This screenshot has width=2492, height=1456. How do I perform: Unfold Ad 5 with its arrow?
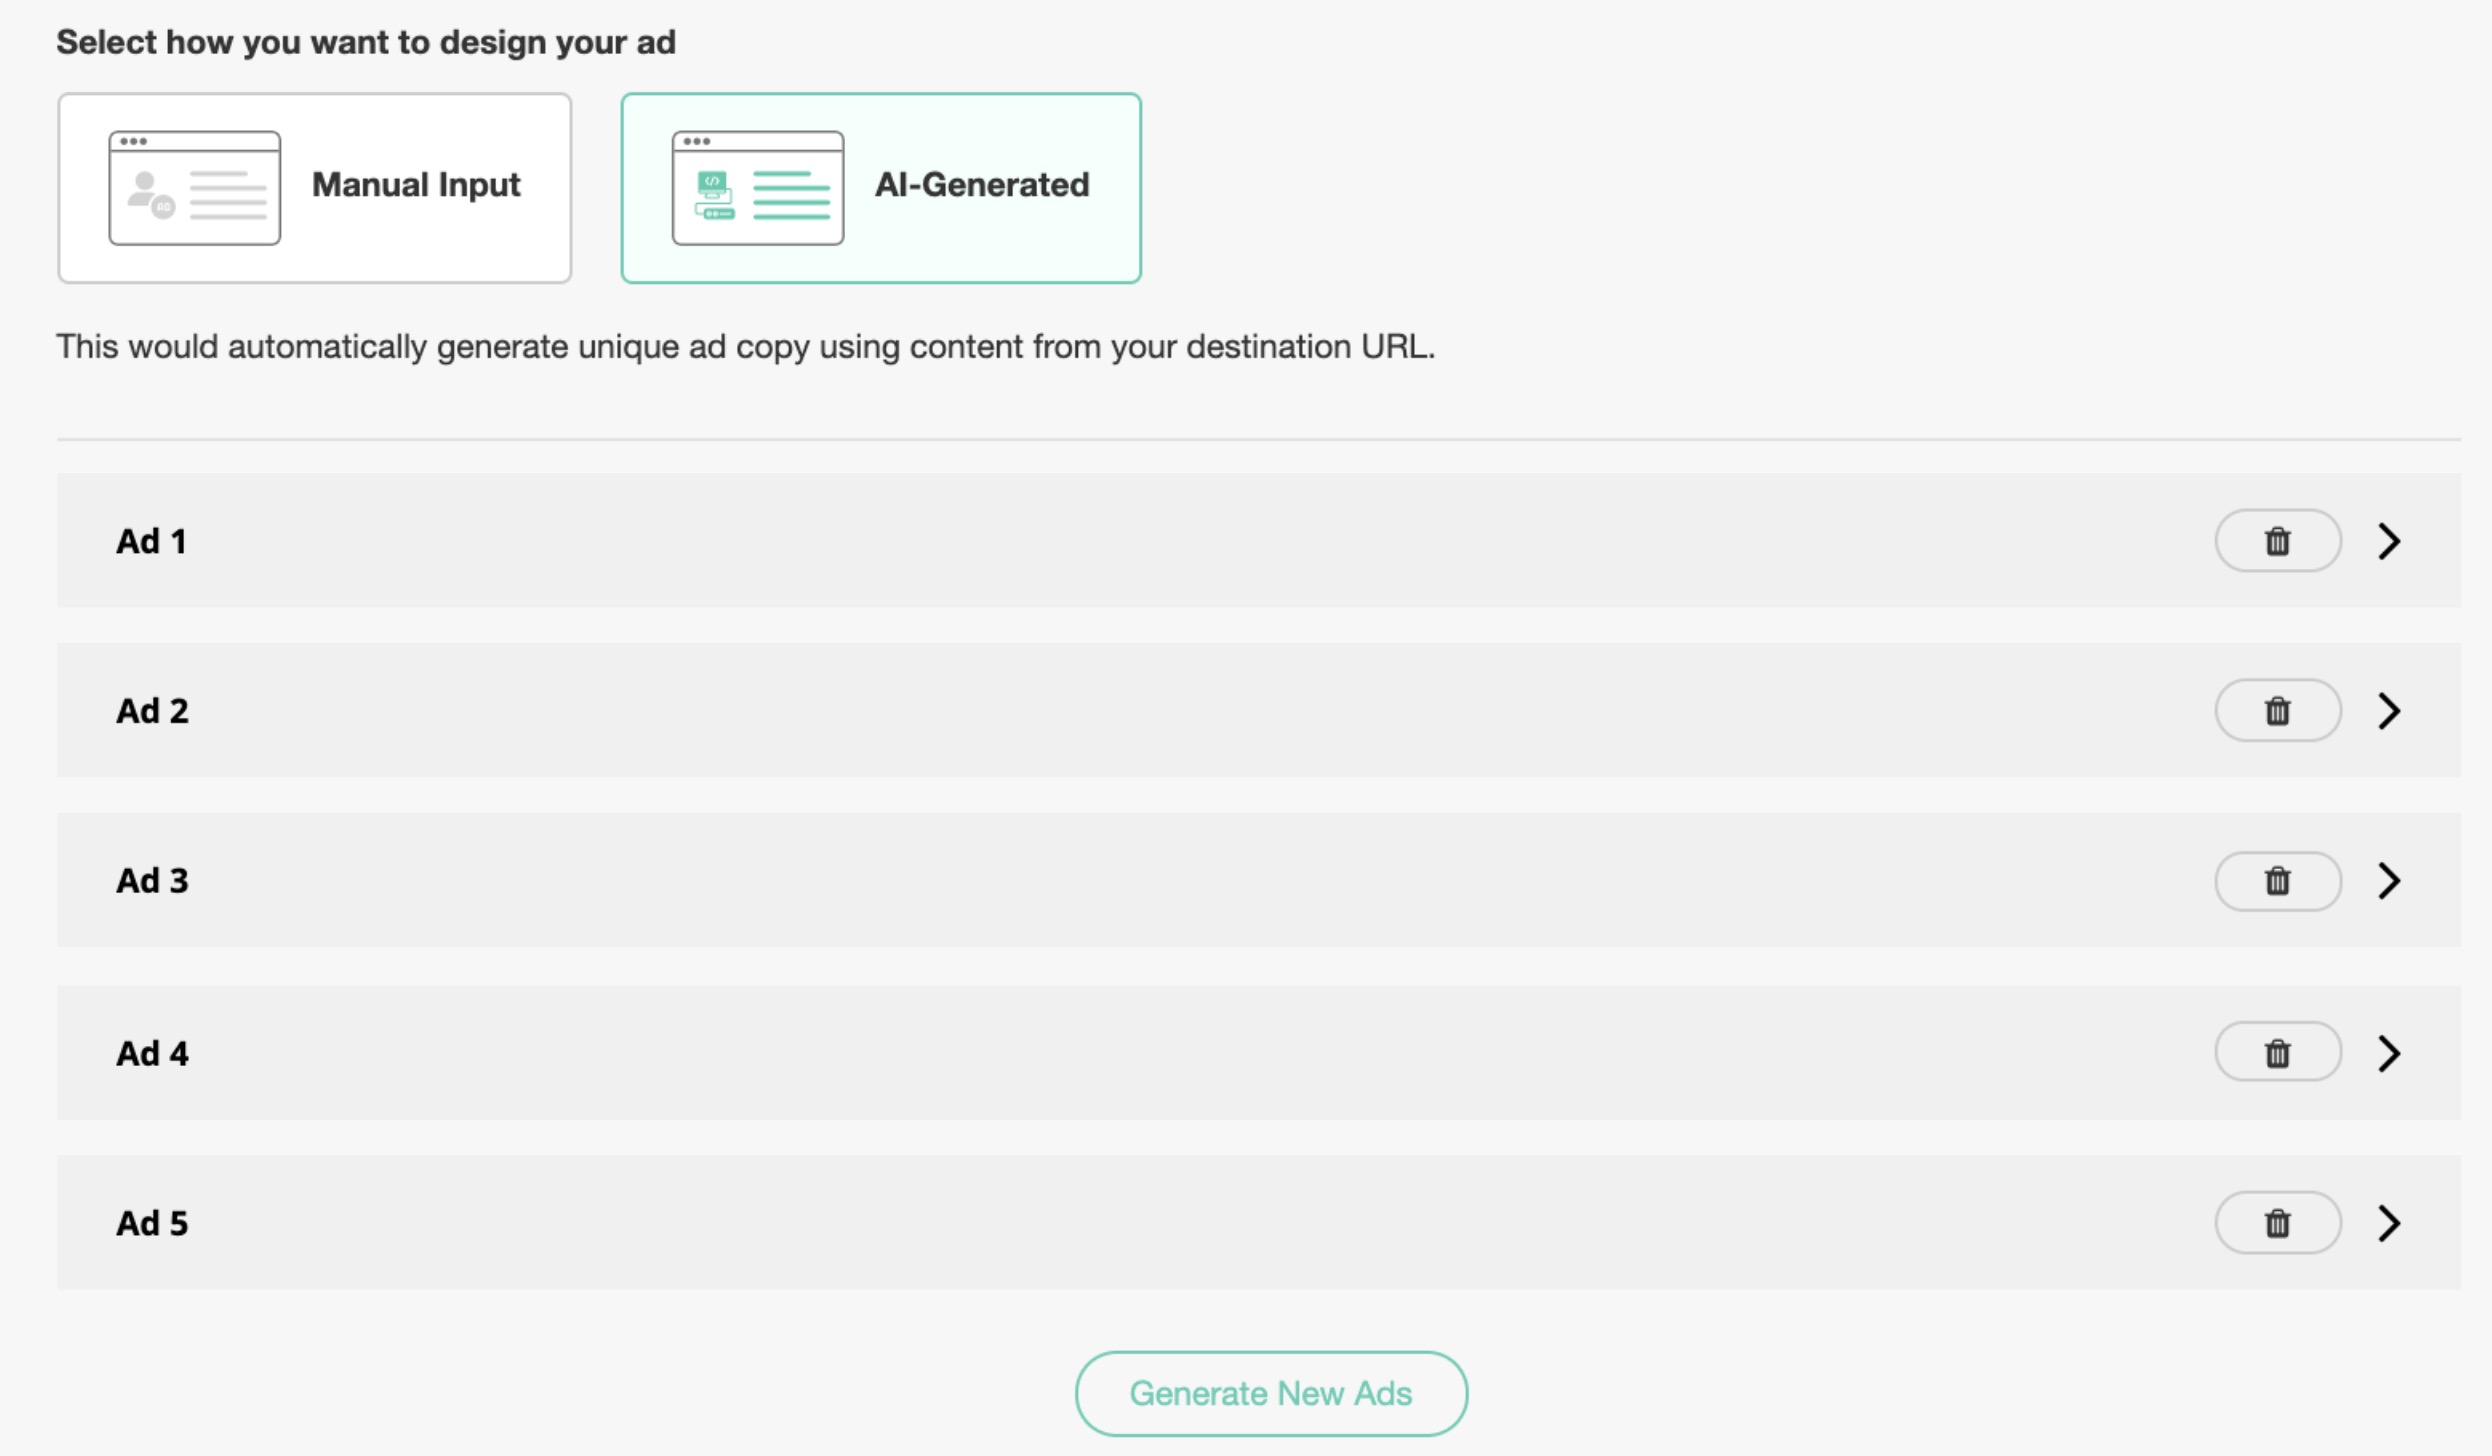click(2389, 1223)
